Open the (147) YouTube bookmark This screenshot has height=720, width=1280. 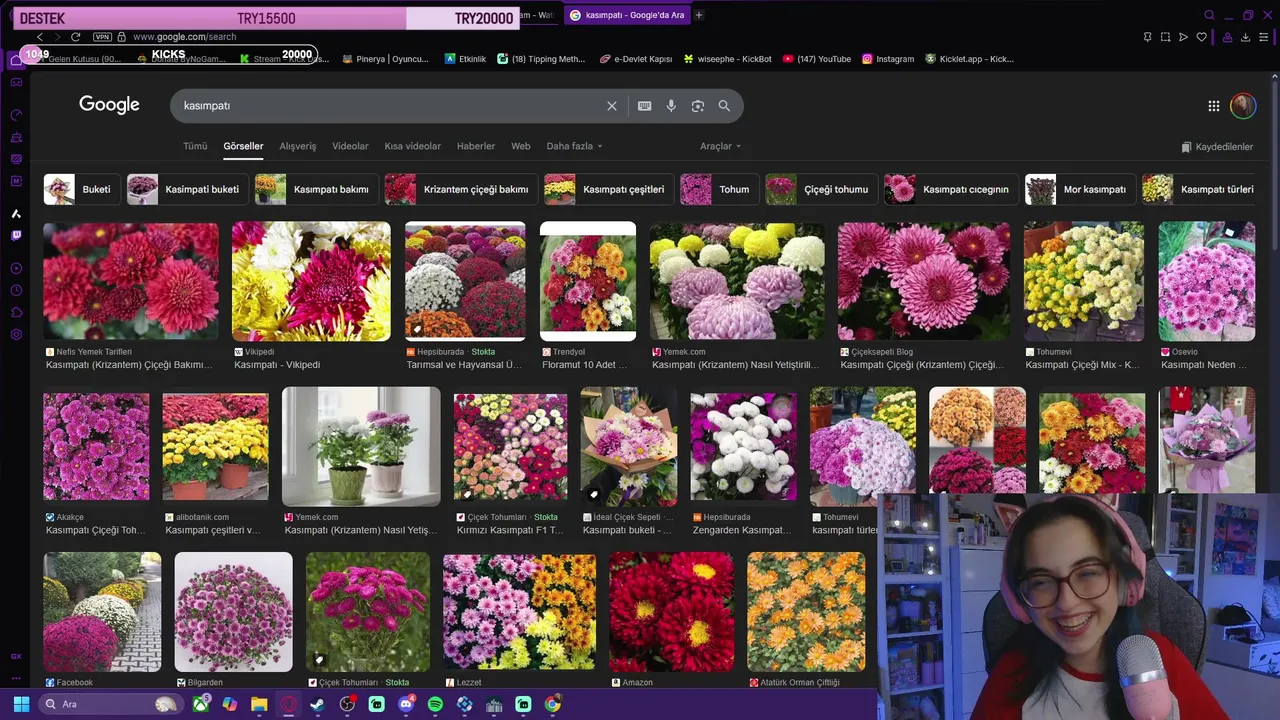pos(818,59)
